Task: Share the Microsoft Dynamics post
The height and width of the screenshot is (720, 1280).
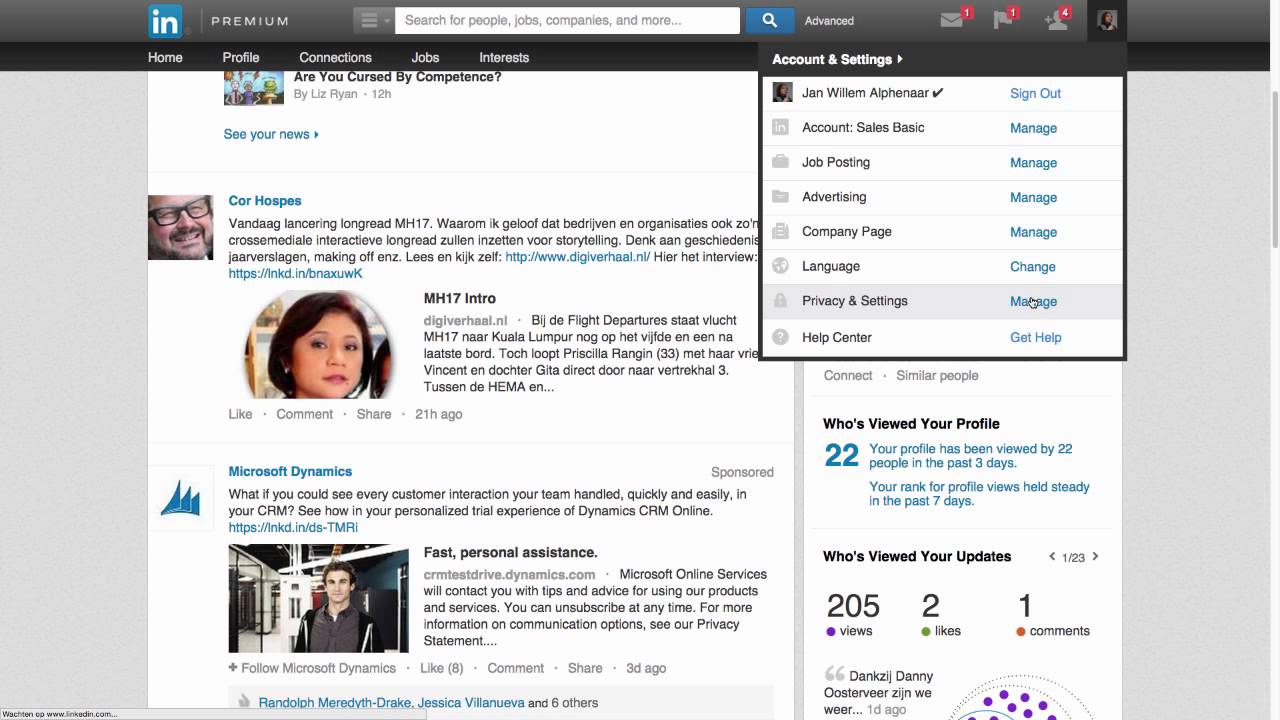Action: click(585, 668)
